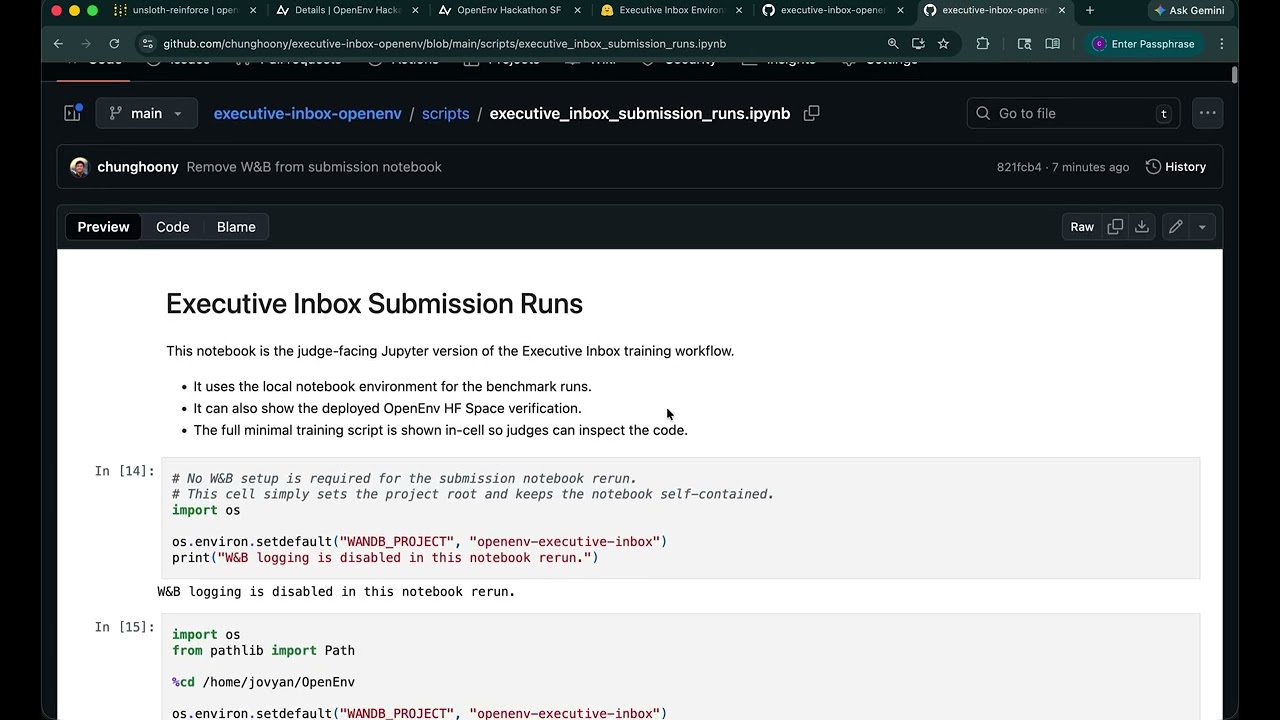Copy the file path next to the filename
The image size is (1280, 720).
coord(812,113)
